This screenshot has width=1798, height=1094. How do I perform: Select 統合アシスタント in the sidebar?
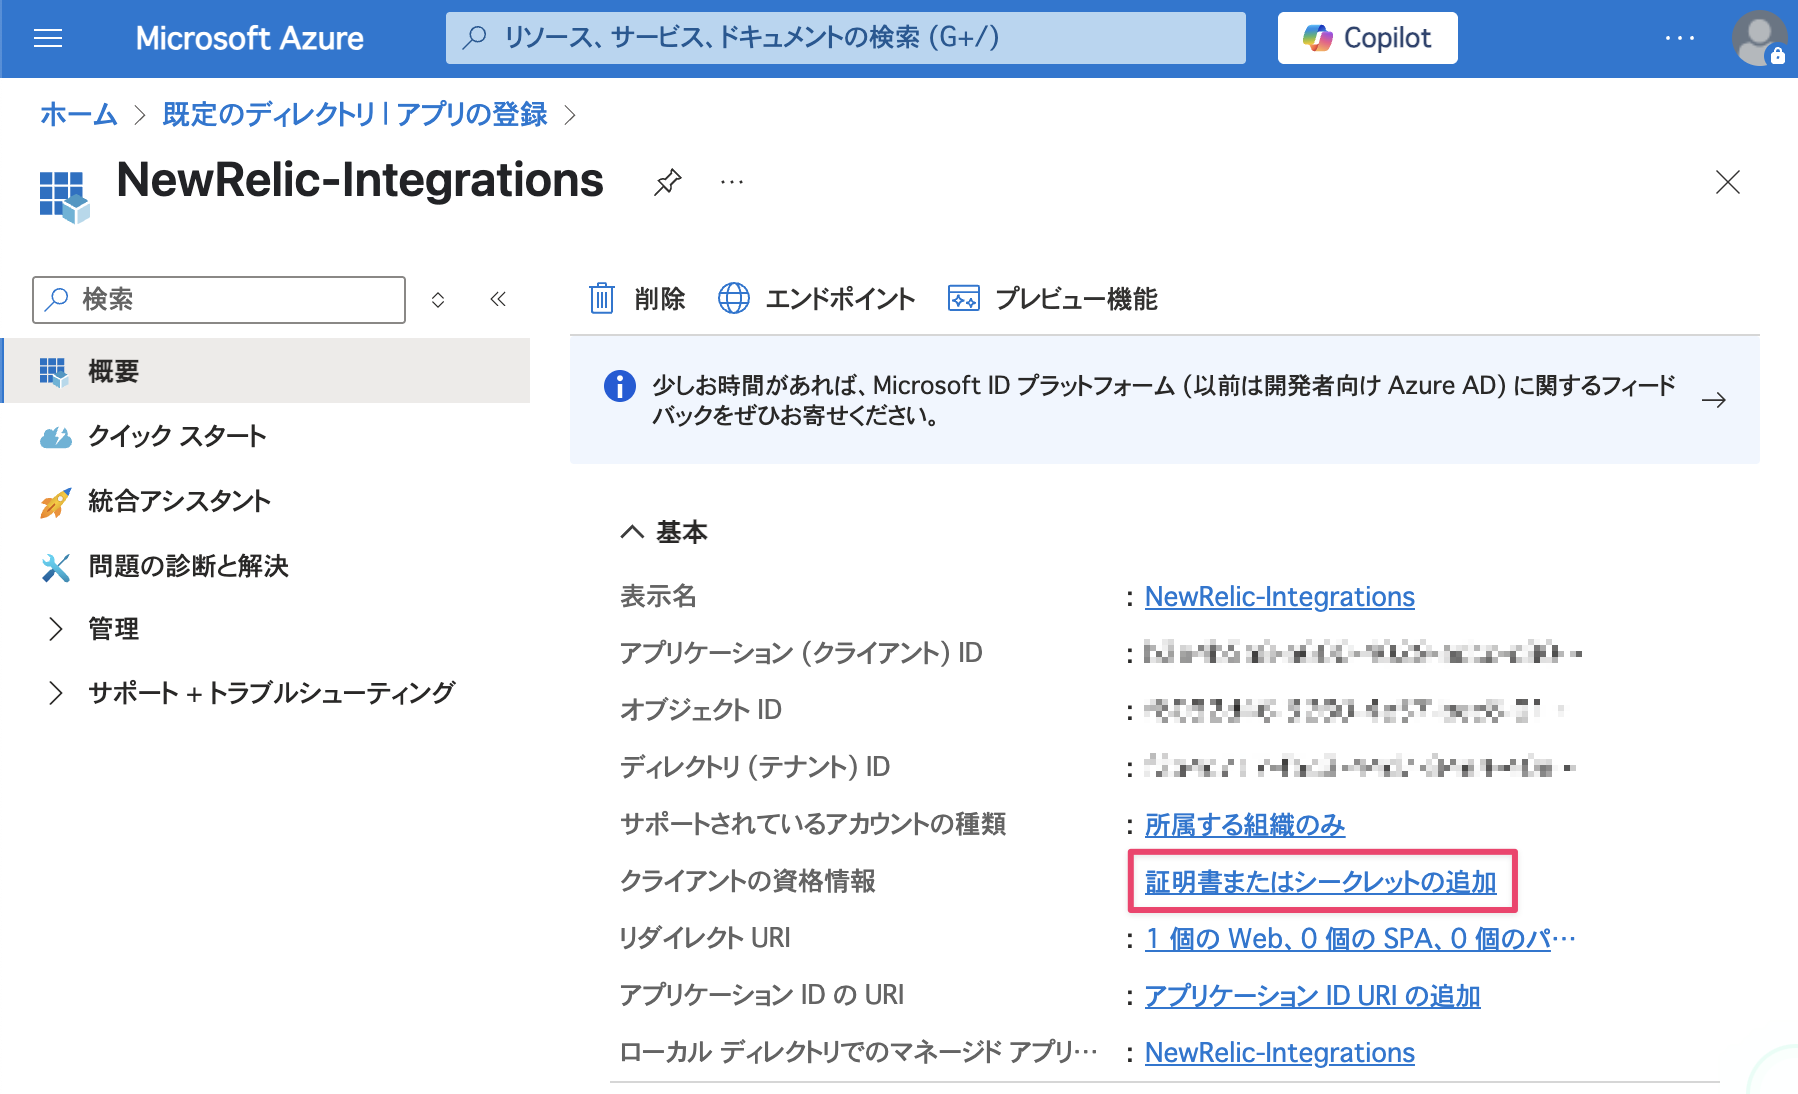[178, 501]
